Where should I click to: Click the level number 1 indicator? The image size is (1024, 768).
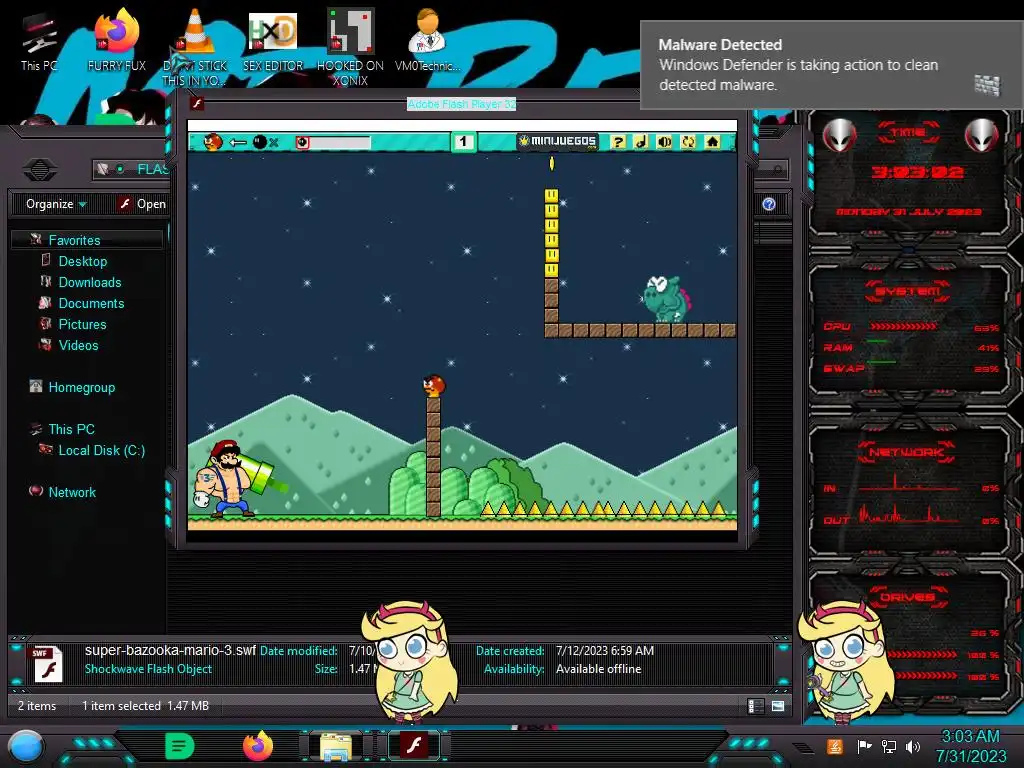[463, 142]
